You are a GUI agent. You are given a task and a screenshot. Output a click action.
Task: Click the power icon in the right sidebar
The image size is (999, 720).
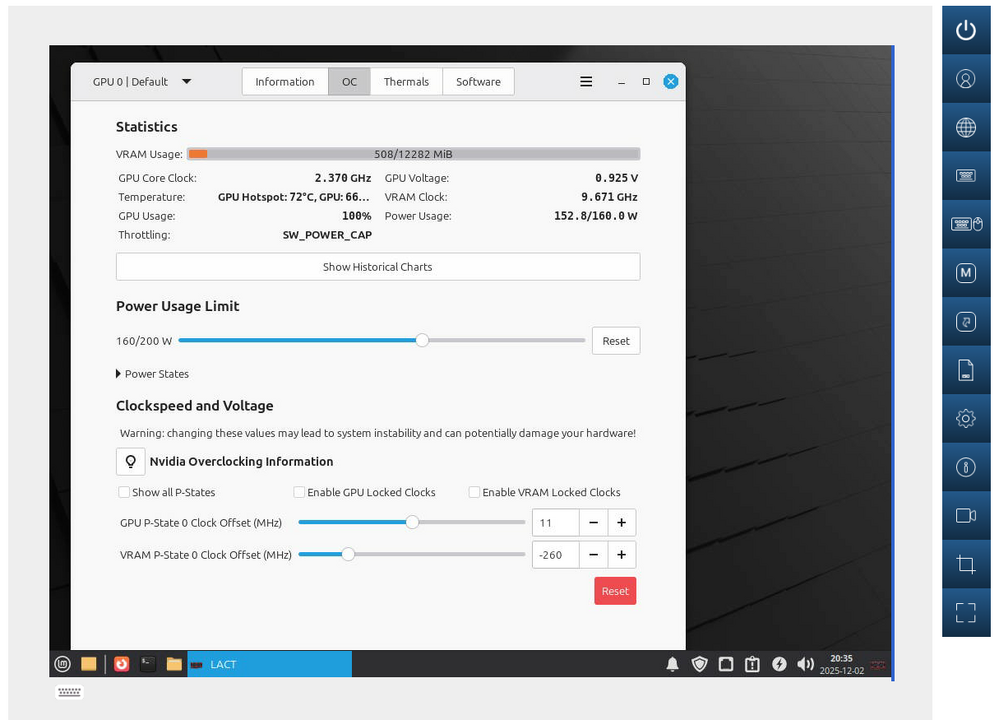tap(965, 30)
